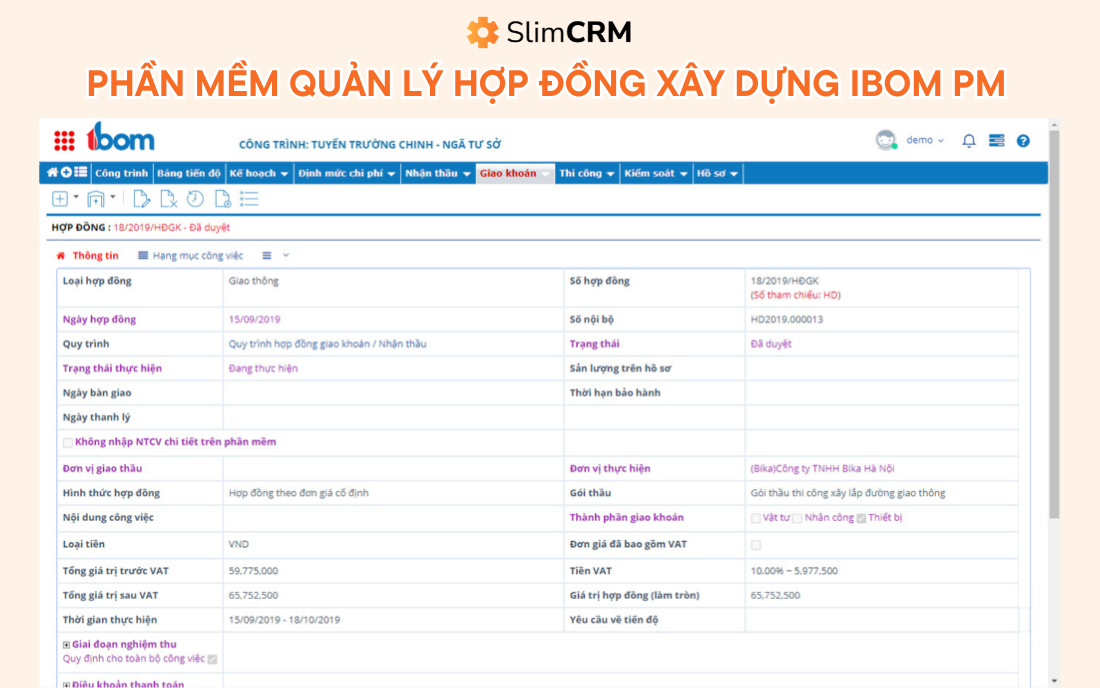Click the Đã duyệt status link
The height and width of the screenshot is (688, 1100).
pos(770,344)
